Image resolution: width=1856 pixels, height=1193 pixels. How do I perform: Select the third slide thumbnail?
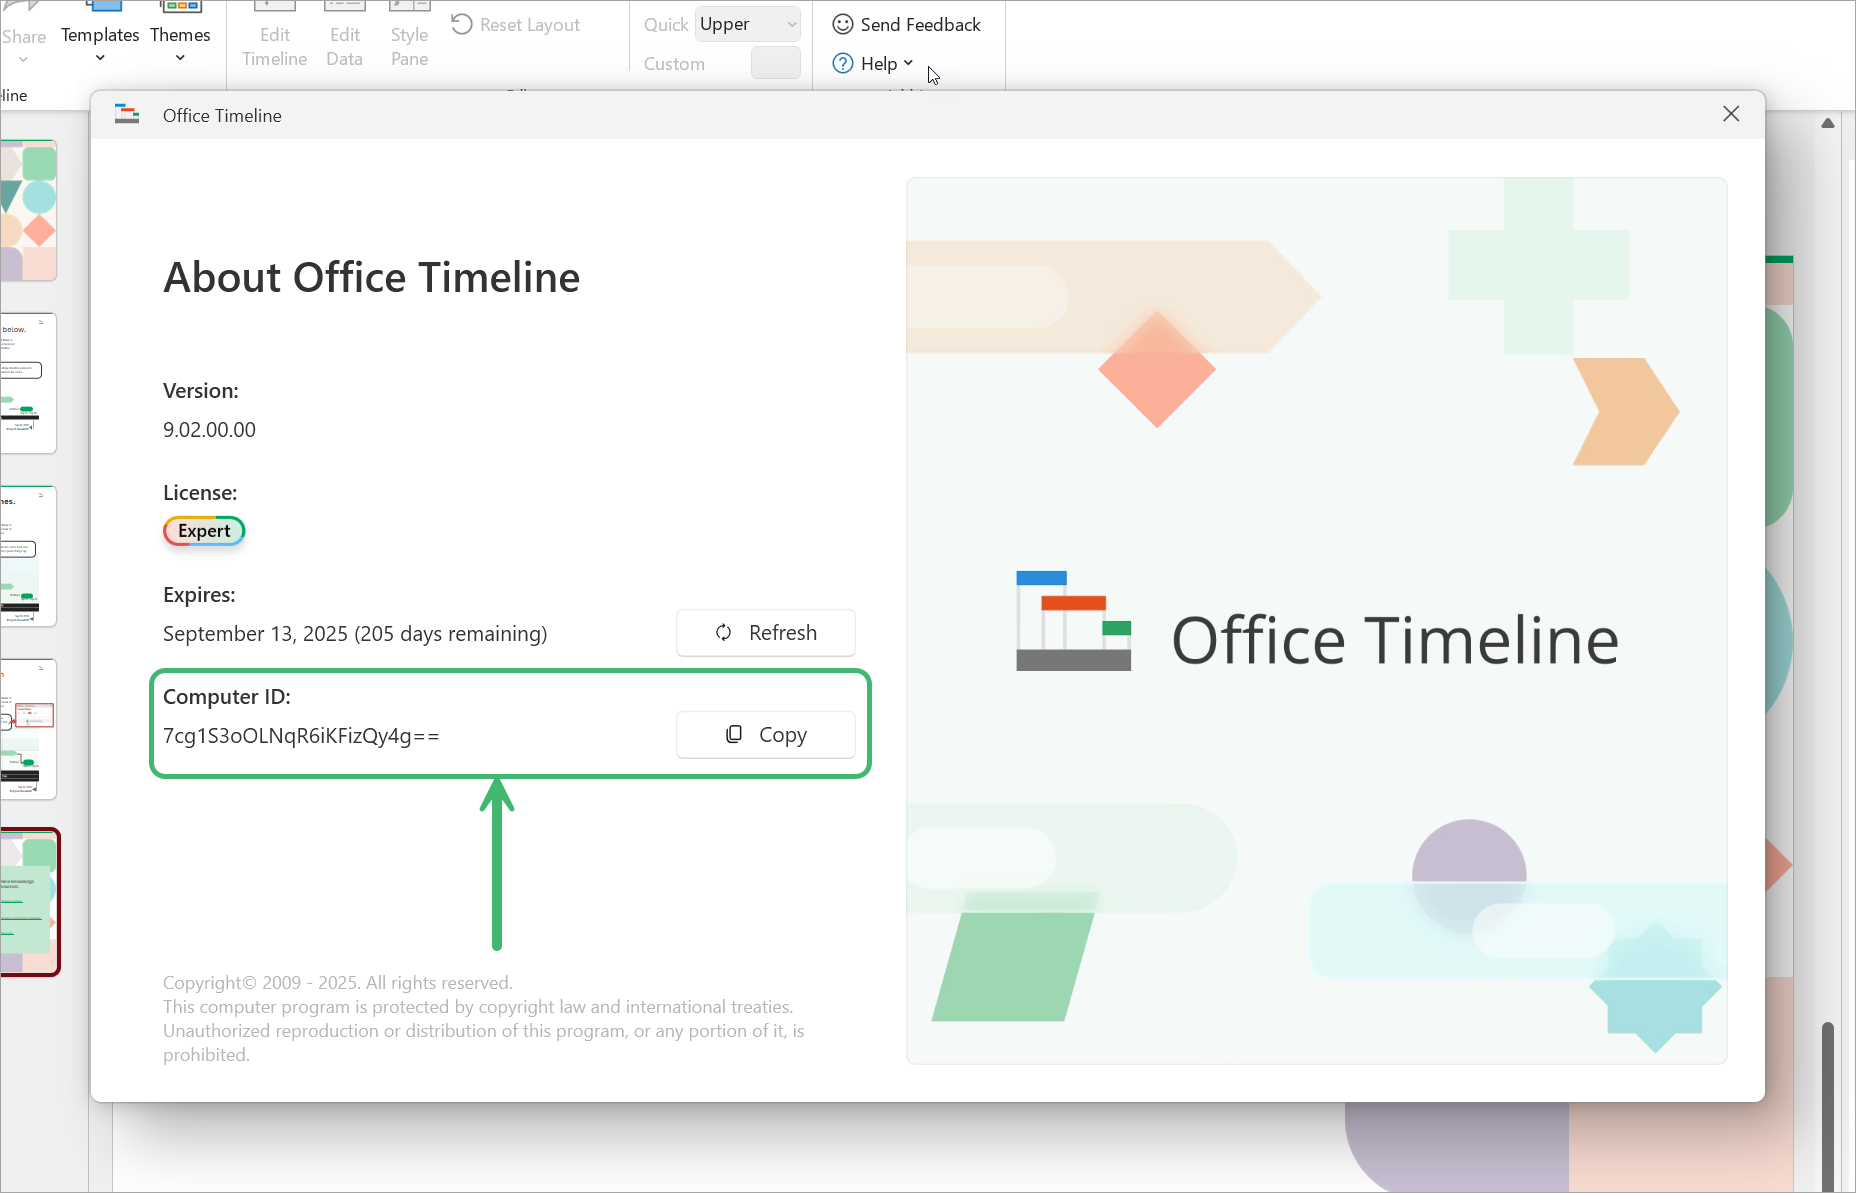click(29, 556)
